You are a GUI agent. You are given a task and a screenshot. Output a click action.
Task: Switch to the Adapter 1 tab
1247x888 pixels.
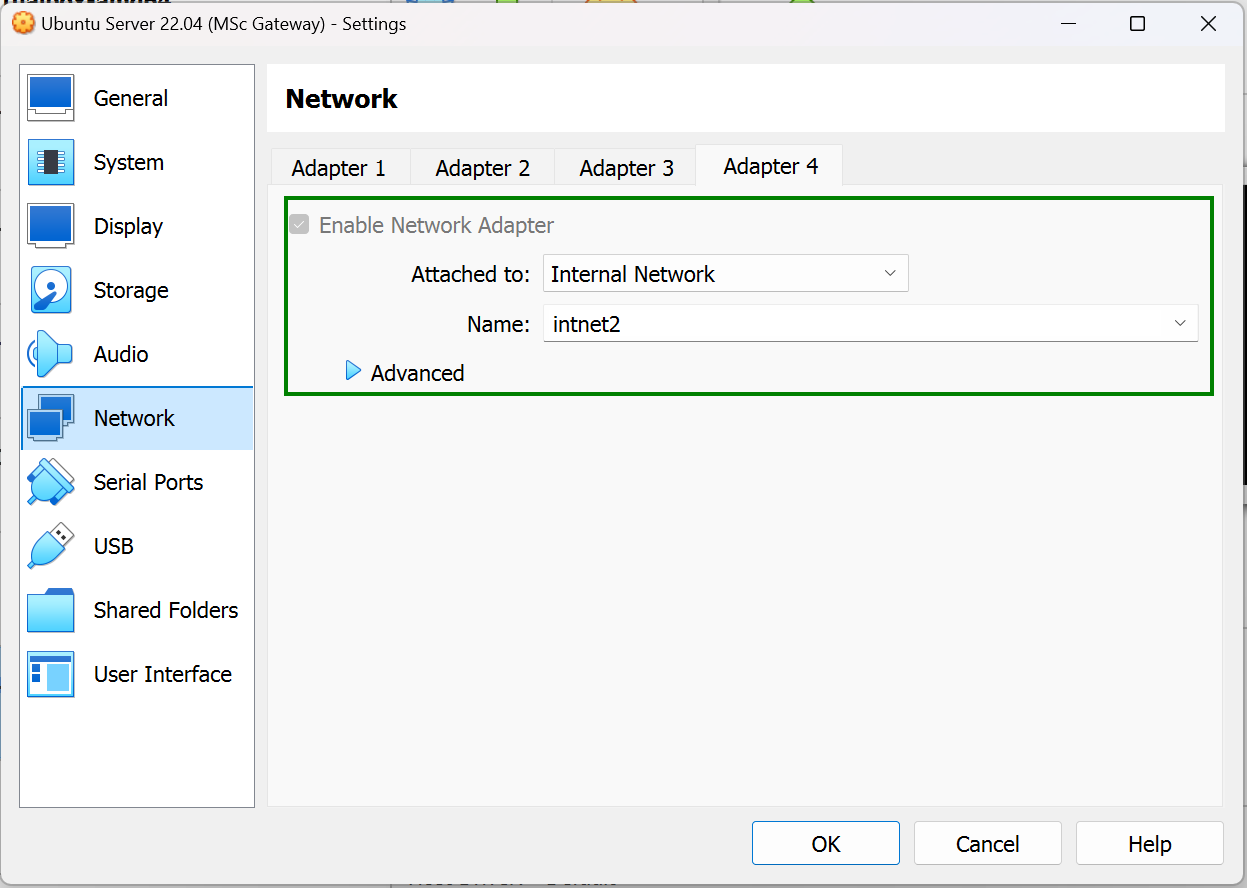[339, 168]
